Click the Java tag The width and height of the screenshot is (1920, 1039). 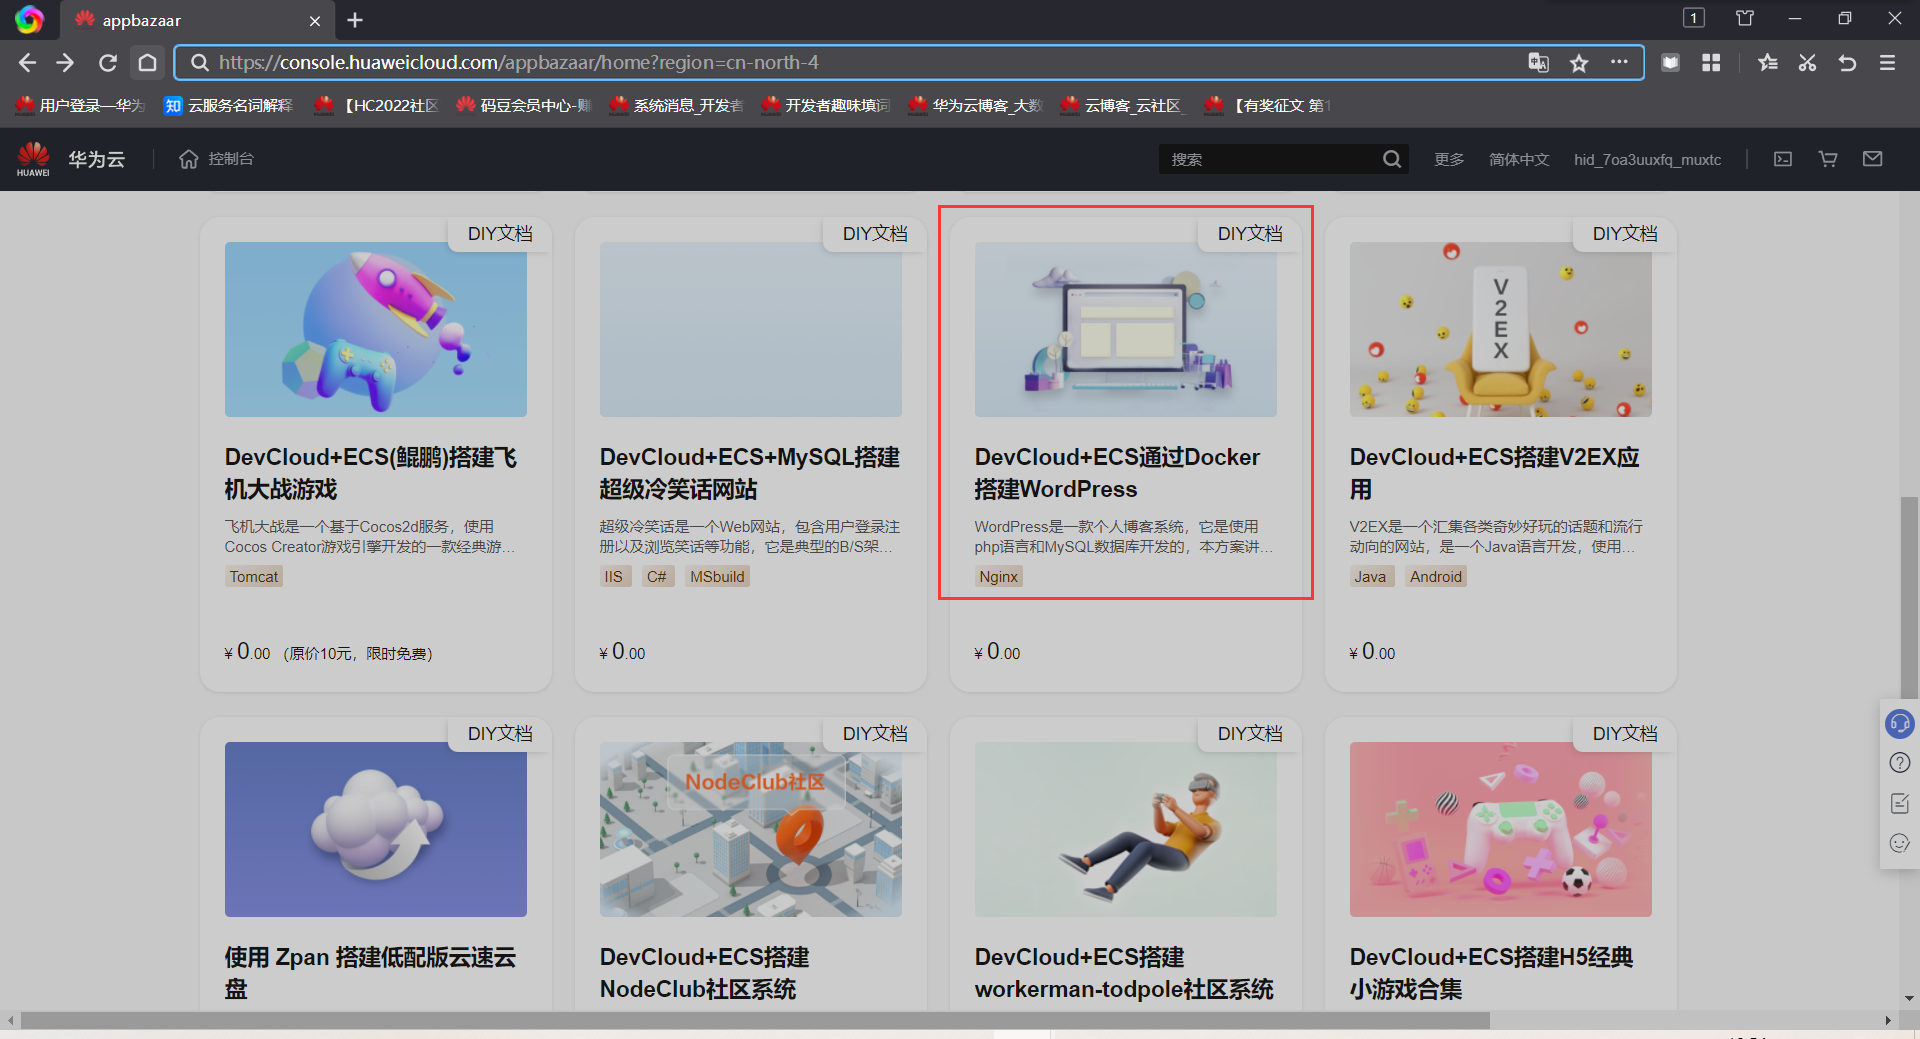coord(1370,577)
